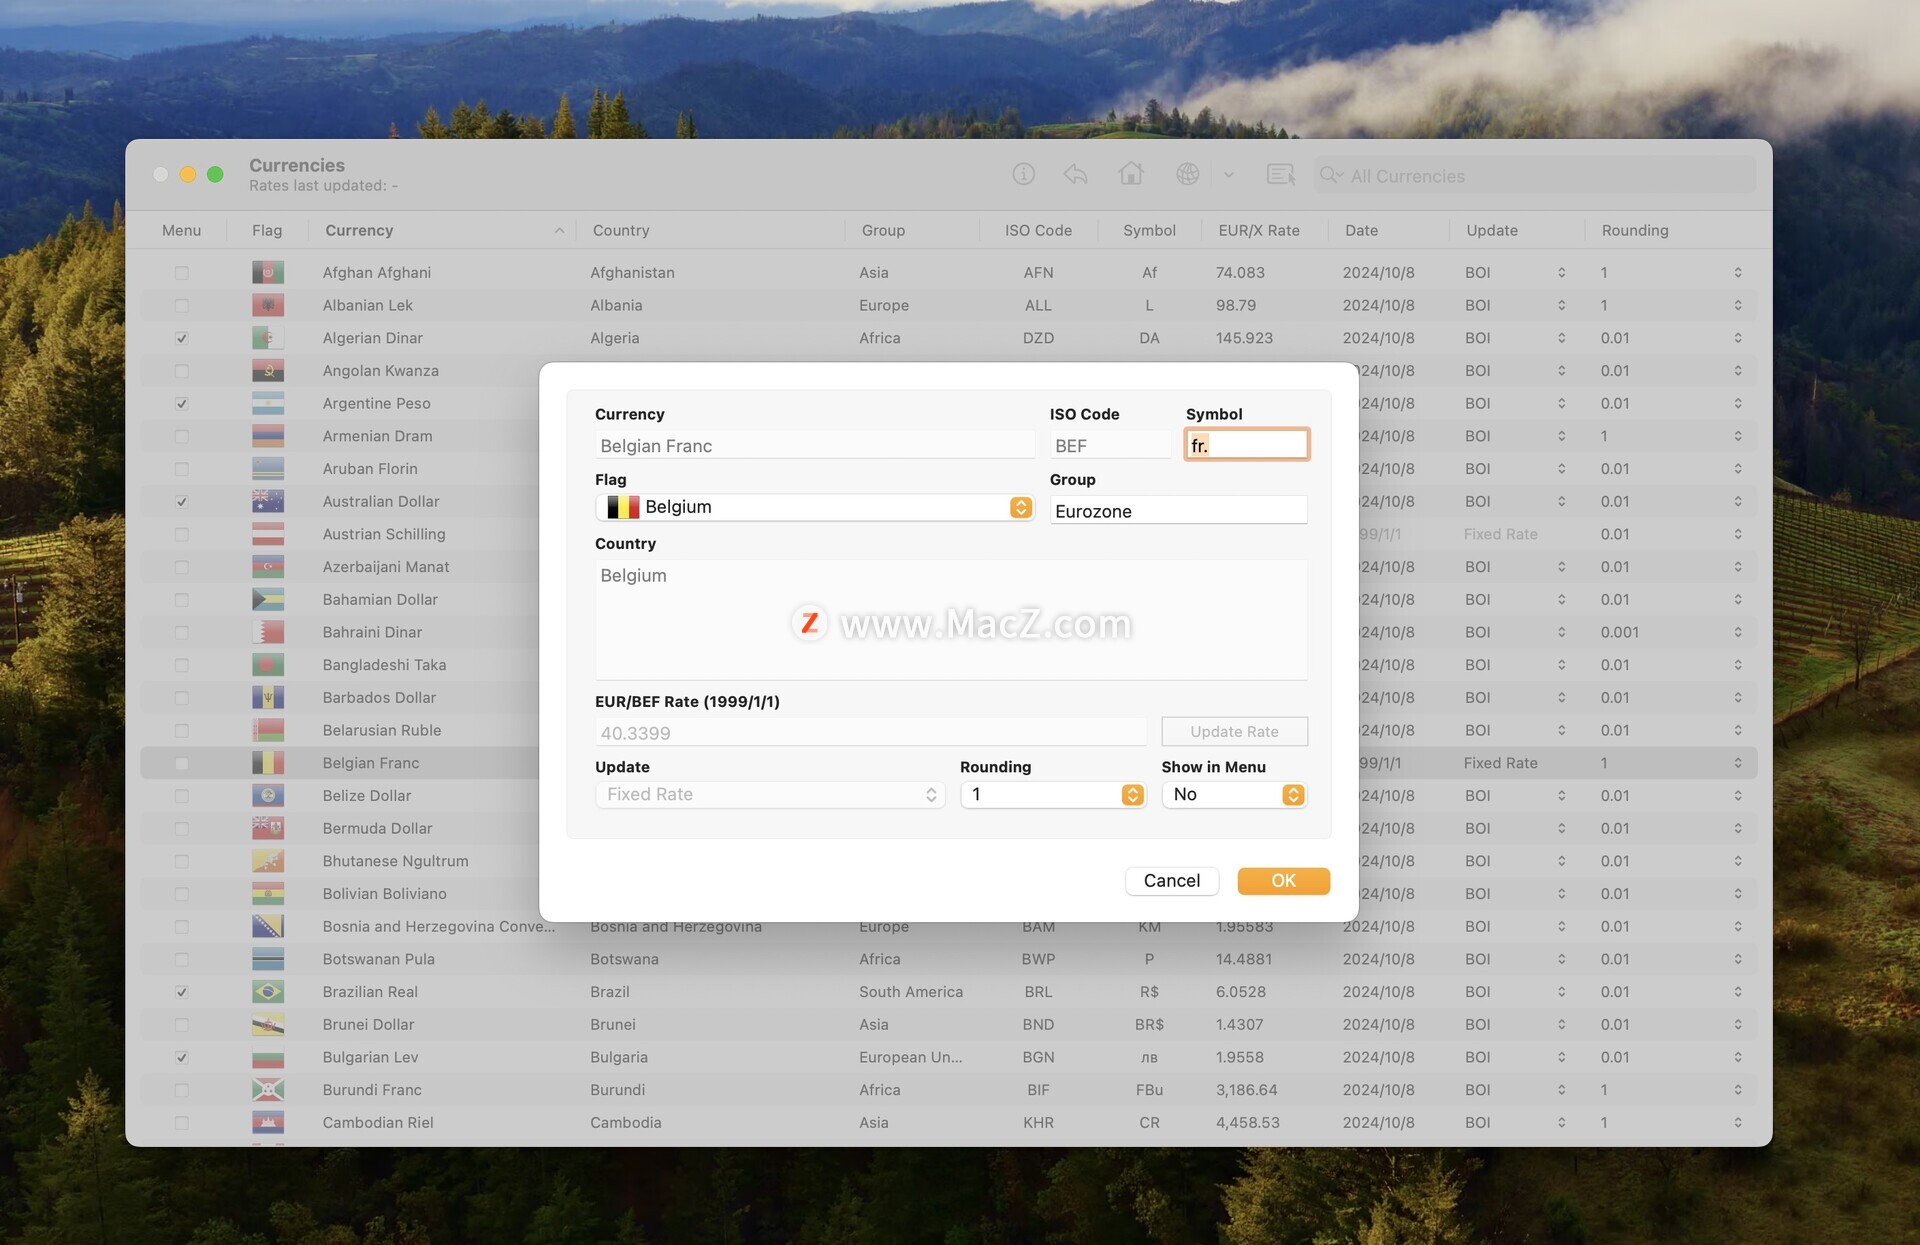Open the Rounding stepper for Albanian Lek
Viewport: 1920px width, 1245px height.
pyautogui.click(x=1737, y=305)
